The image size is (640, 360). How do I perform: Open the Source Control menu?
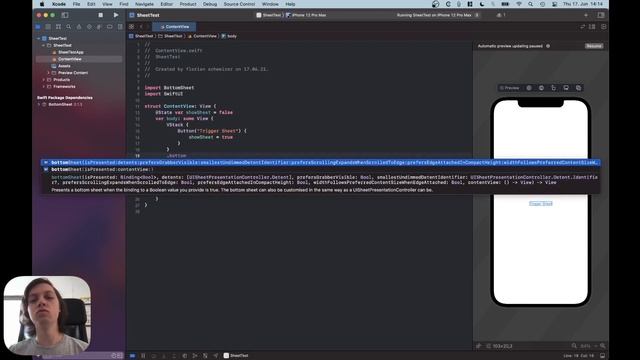click(239, 4)
